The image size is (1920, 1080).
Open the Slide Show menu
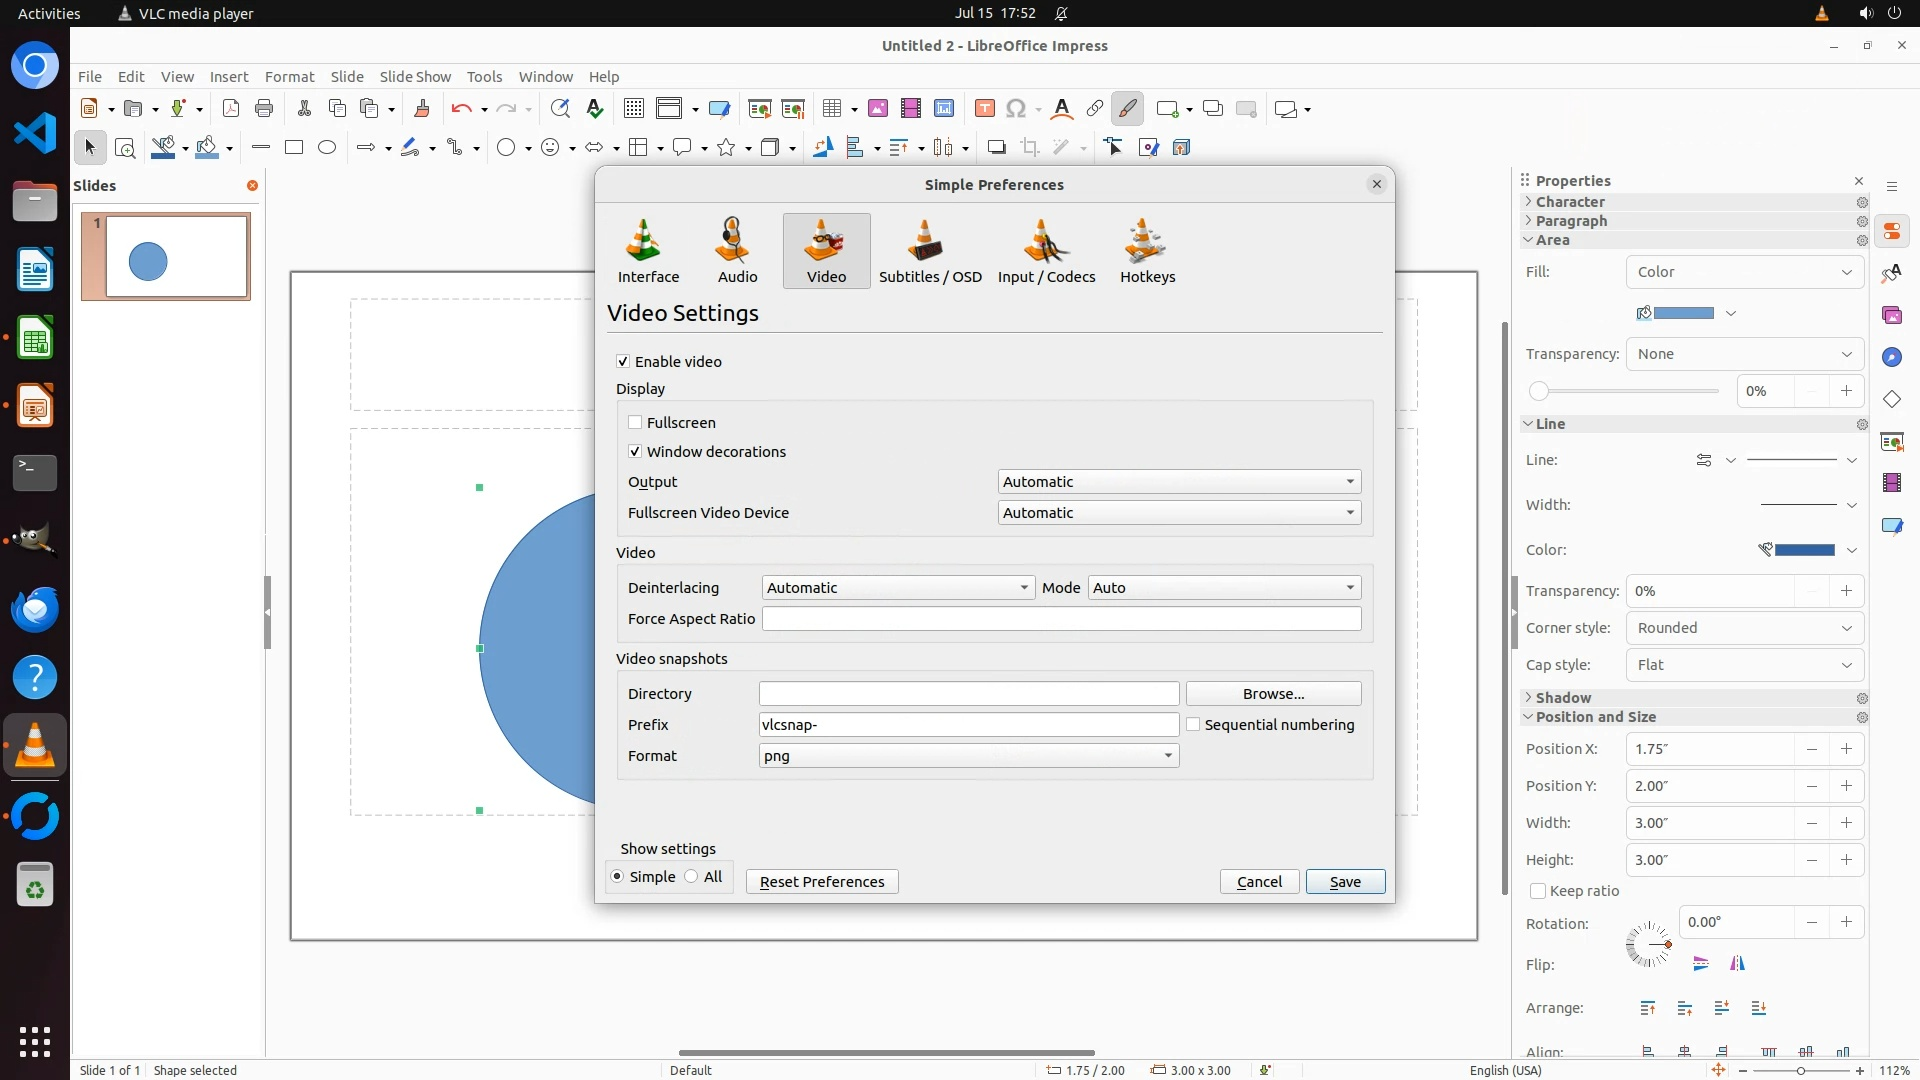pyautogui.click(x=415, y=77)
